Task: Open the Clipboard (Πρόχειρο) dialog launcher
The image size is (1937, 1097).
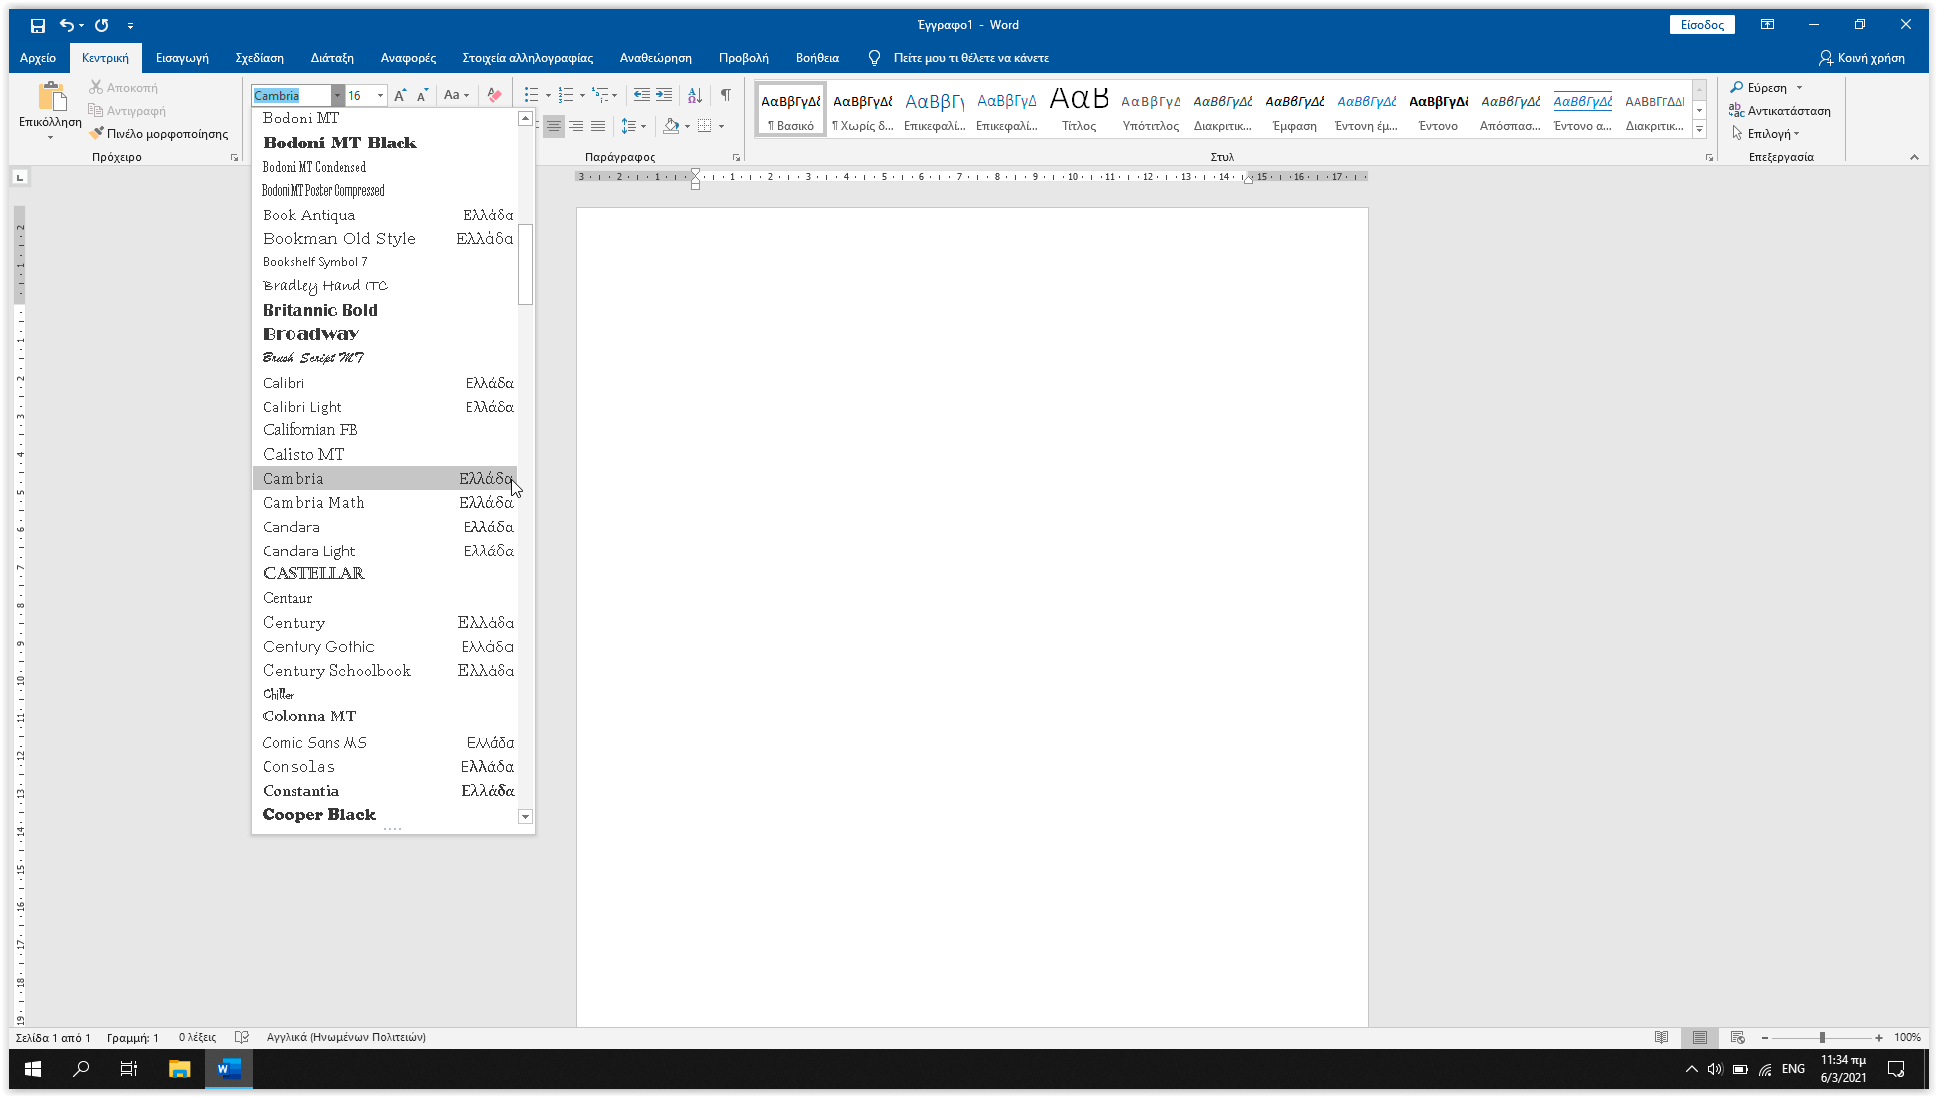Action: [x=235, y=157]
